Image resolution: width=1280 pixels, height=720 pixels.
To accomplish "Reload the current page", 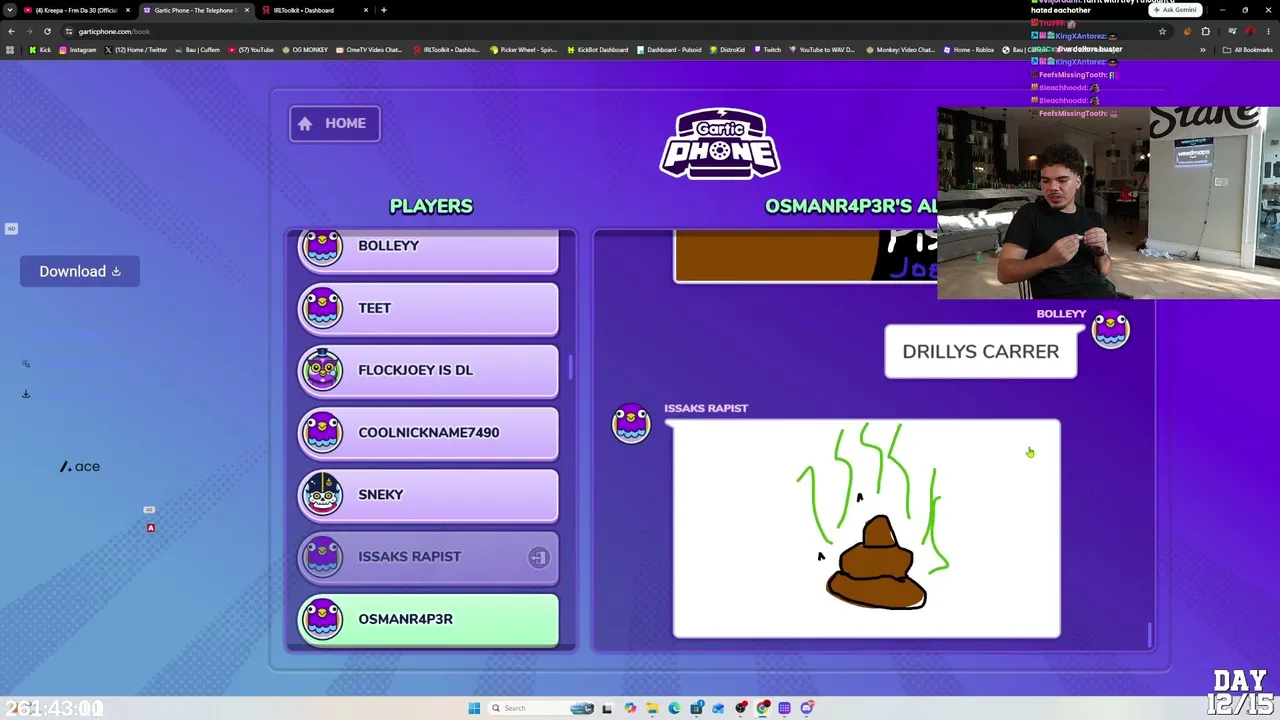I will click(47, 31).
